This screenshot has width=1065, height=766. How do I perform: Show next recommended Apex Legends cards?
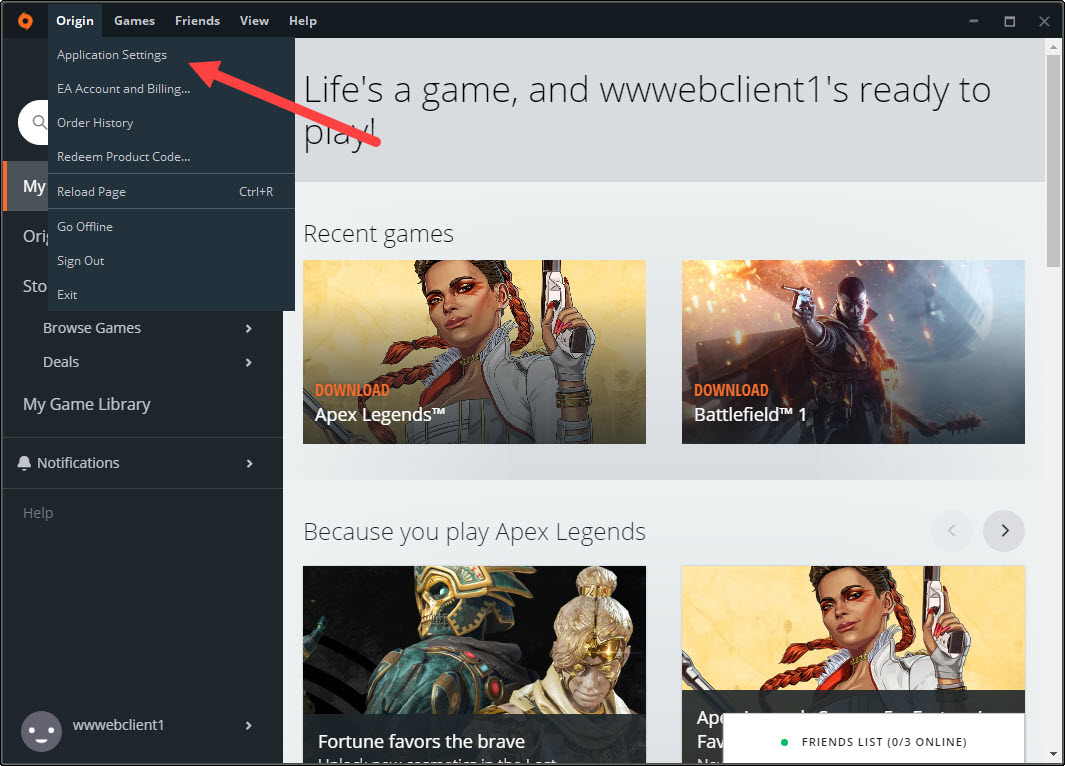point(1003,530)
